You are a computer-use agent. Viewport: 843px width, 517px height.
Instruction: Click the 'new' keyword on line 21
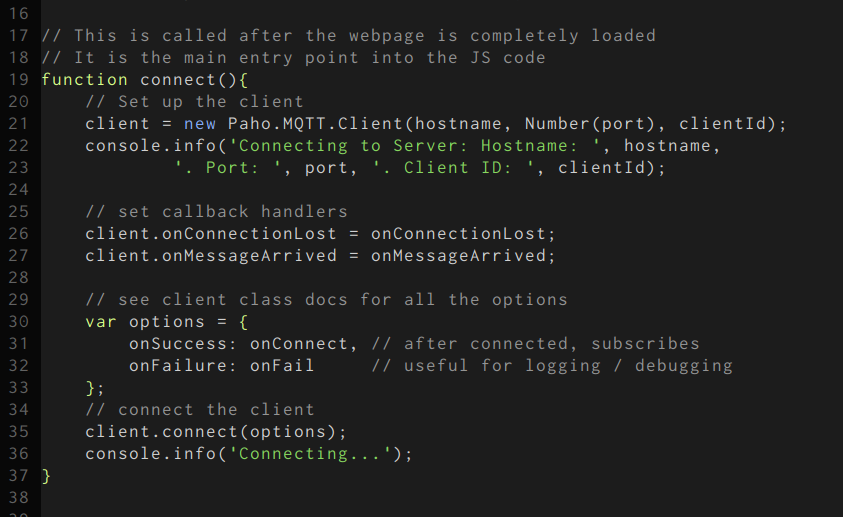[200, 124]
